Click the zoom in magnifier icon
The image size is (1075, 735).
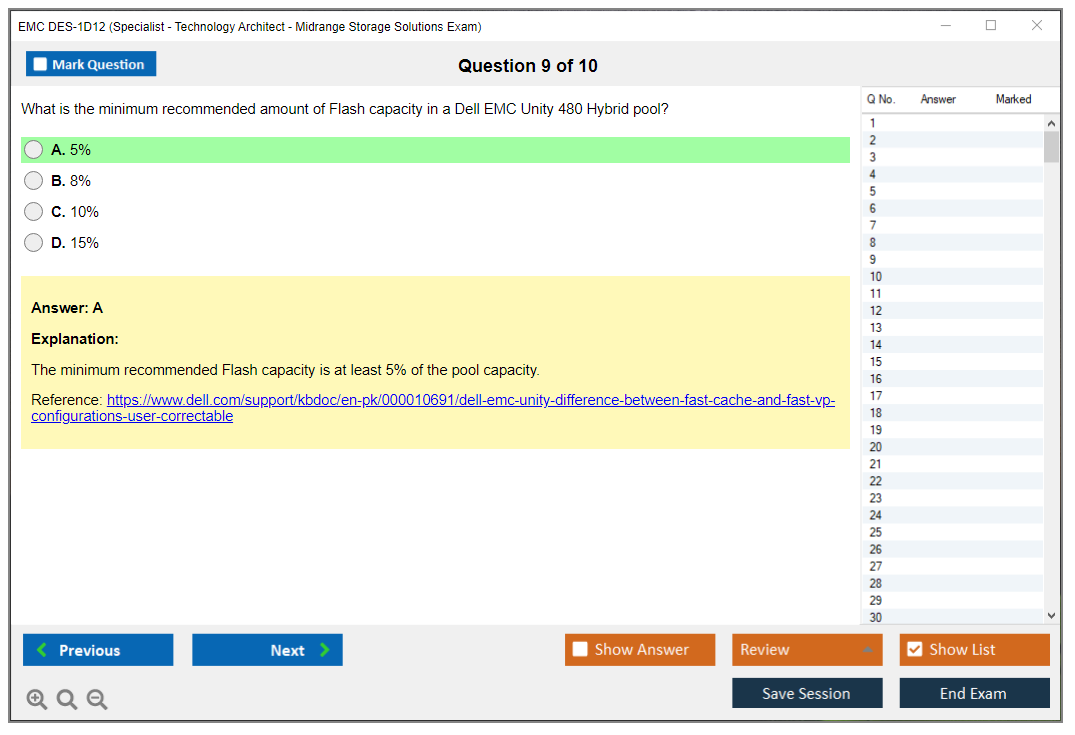37,700
